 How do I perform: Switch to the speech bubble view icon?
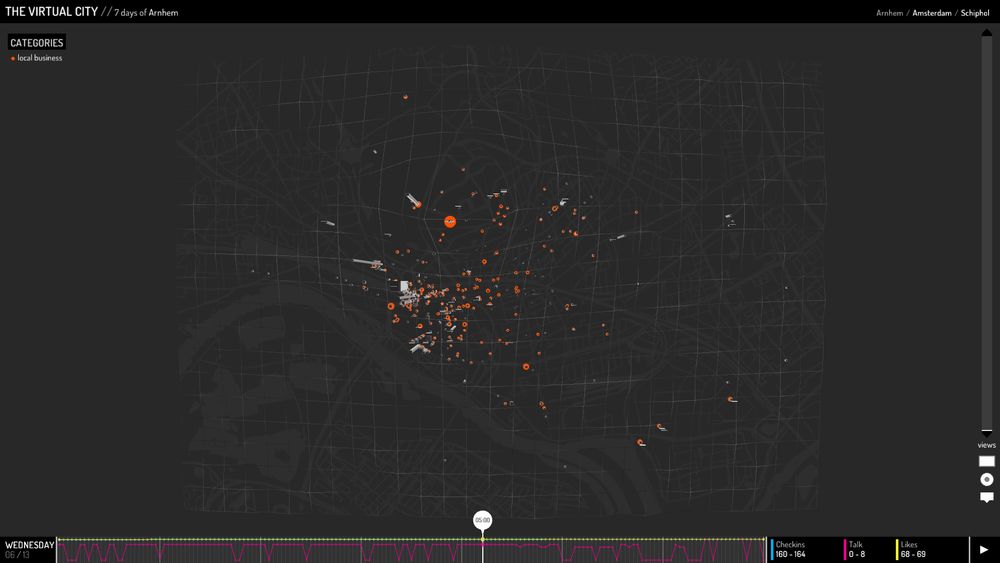987,497
